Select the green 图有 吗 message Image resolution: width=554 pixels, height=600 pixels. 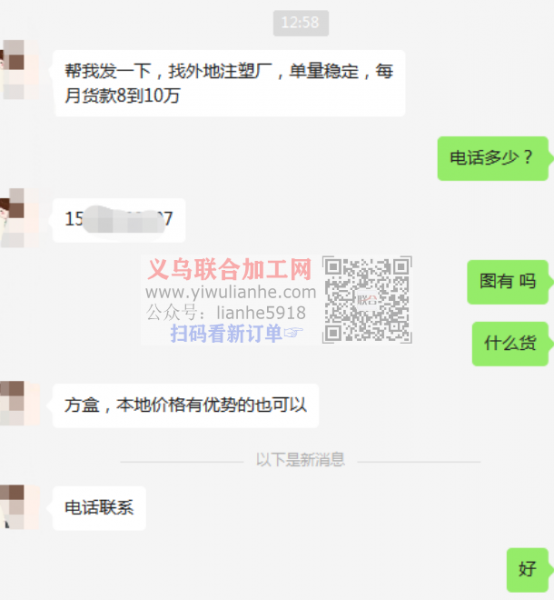point(507,282)
